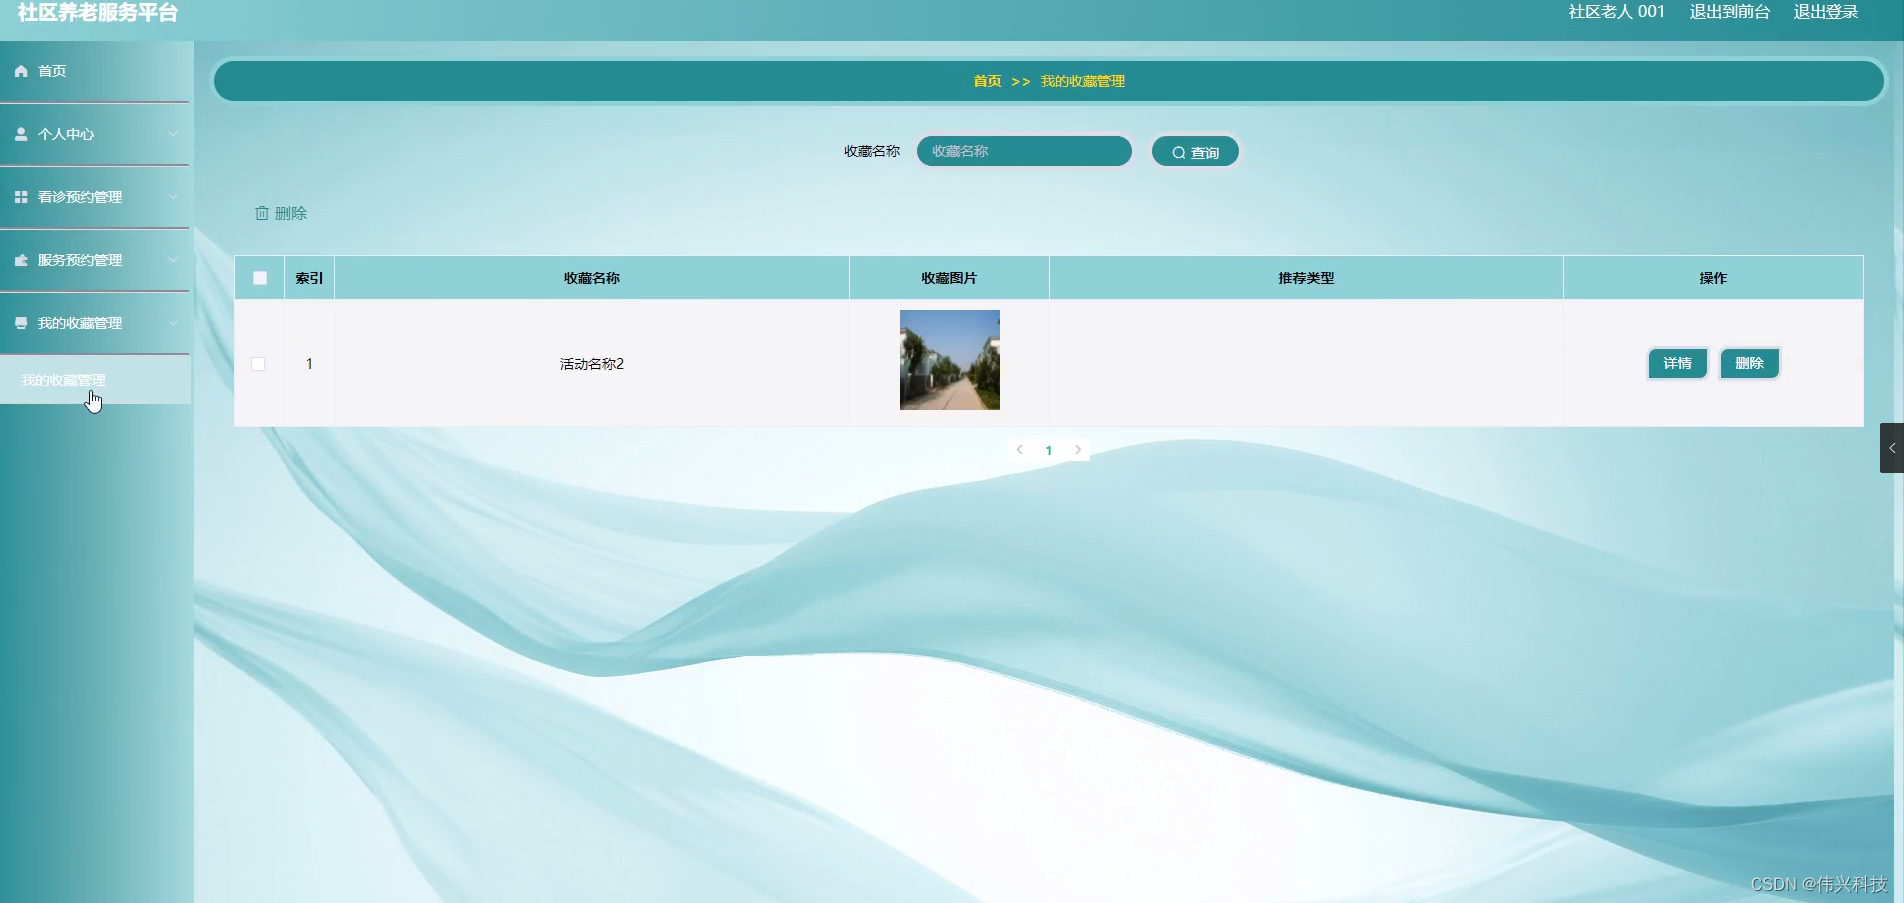The height and width of the screenshot is (903, 1904).
Task: Click the briefcase icon beside 服务预约管理
Action: (21, 259)
